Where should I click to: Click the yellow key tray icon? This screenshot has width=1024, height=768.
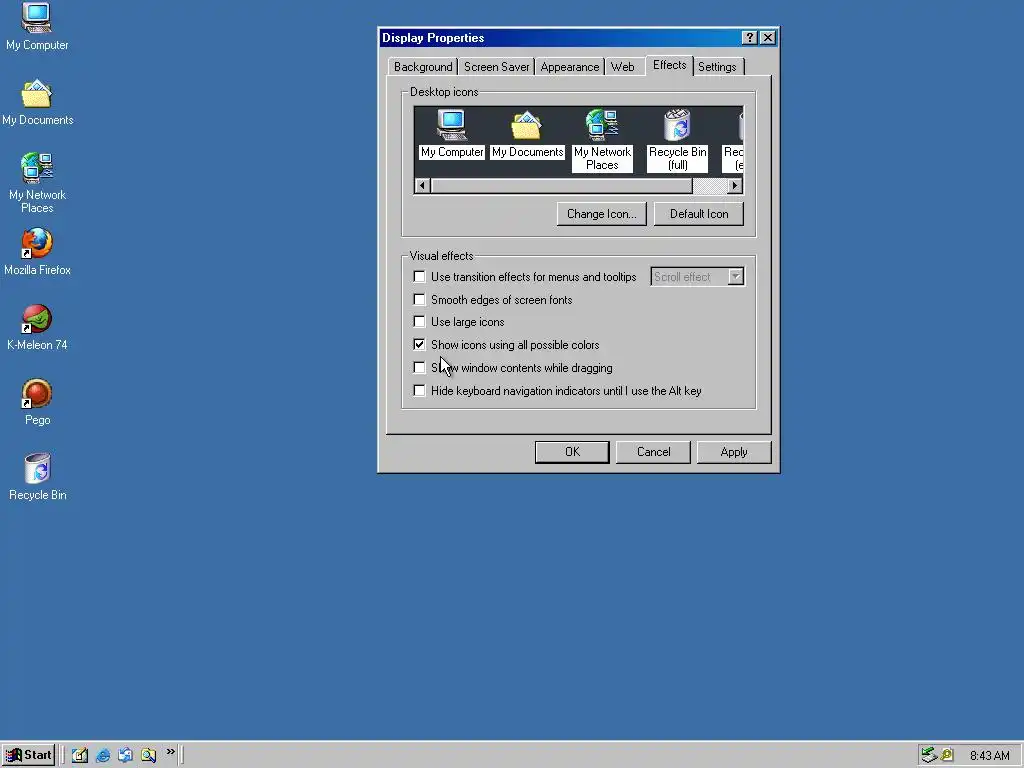[x=947, y=756]
